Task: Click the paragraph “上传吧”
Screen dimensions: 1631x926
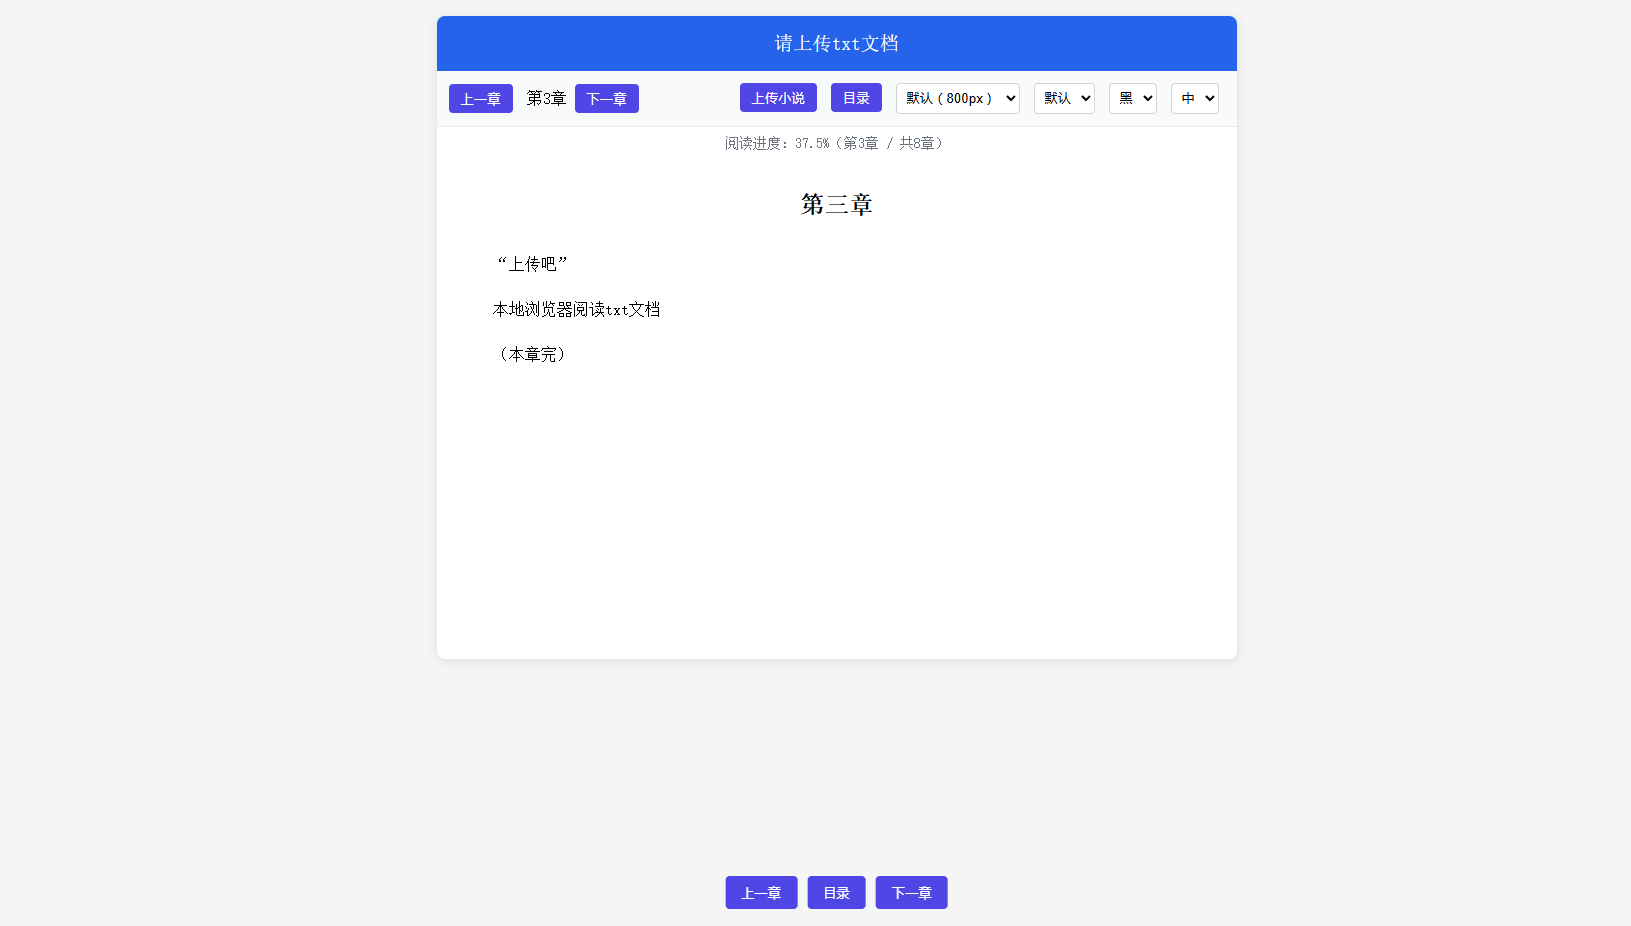Action: (532, 264)
